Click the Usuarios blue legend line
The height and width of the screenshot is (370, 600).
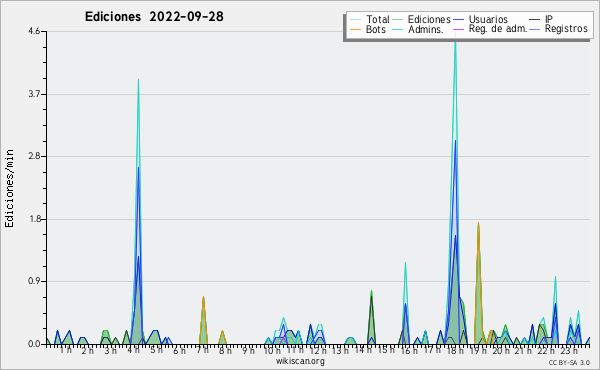(458, 20)
